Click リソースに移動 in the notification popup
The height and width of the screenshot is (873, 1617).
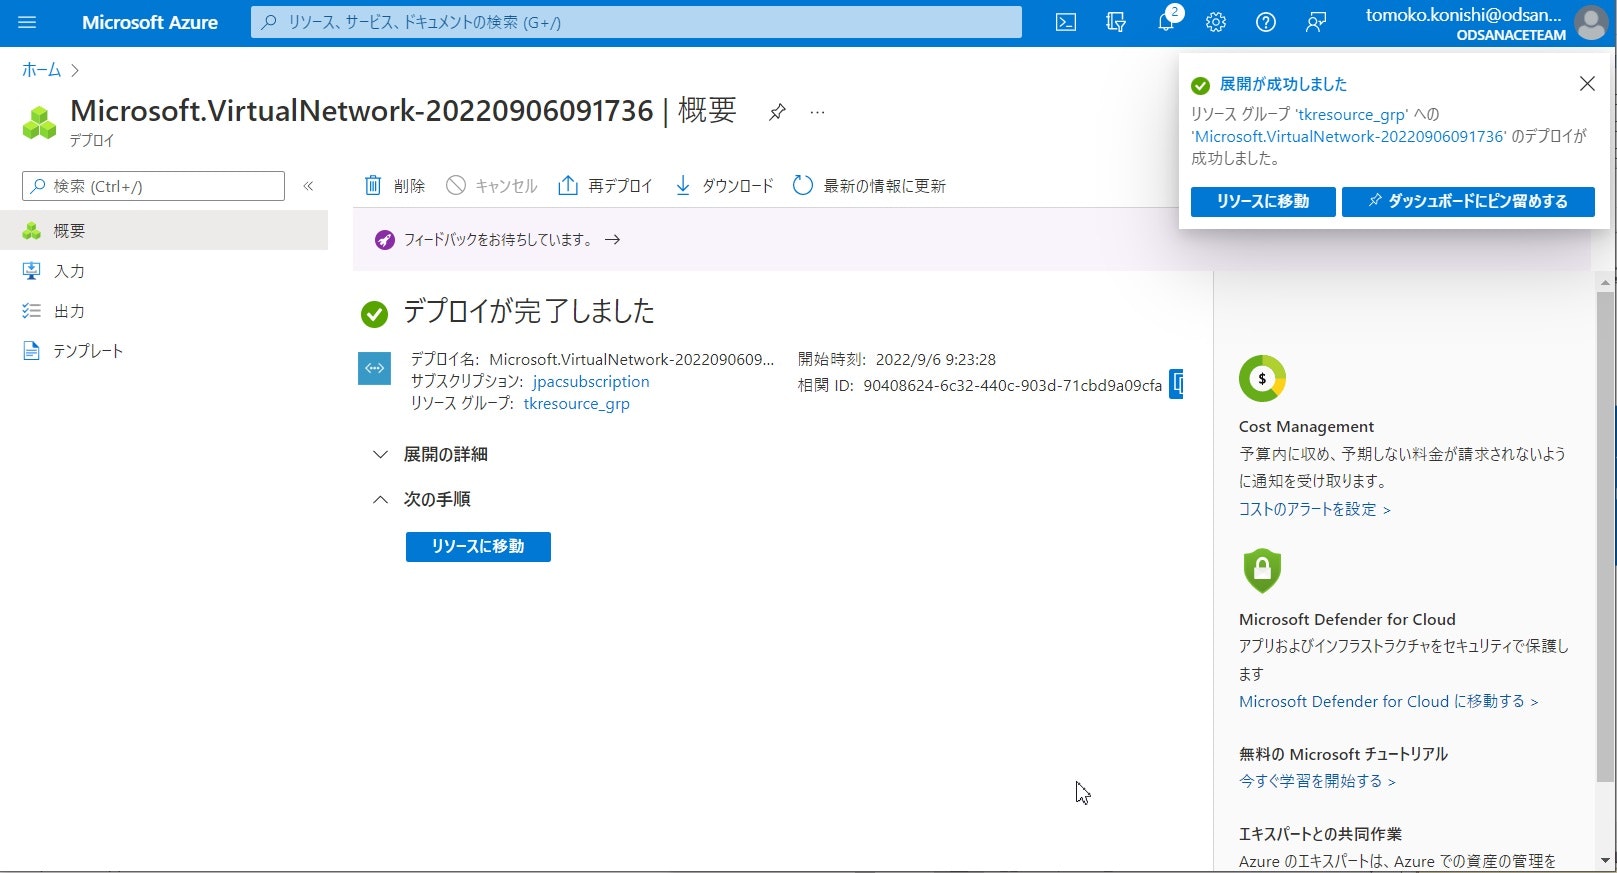pyautogui.click(x=1263, y=201)
